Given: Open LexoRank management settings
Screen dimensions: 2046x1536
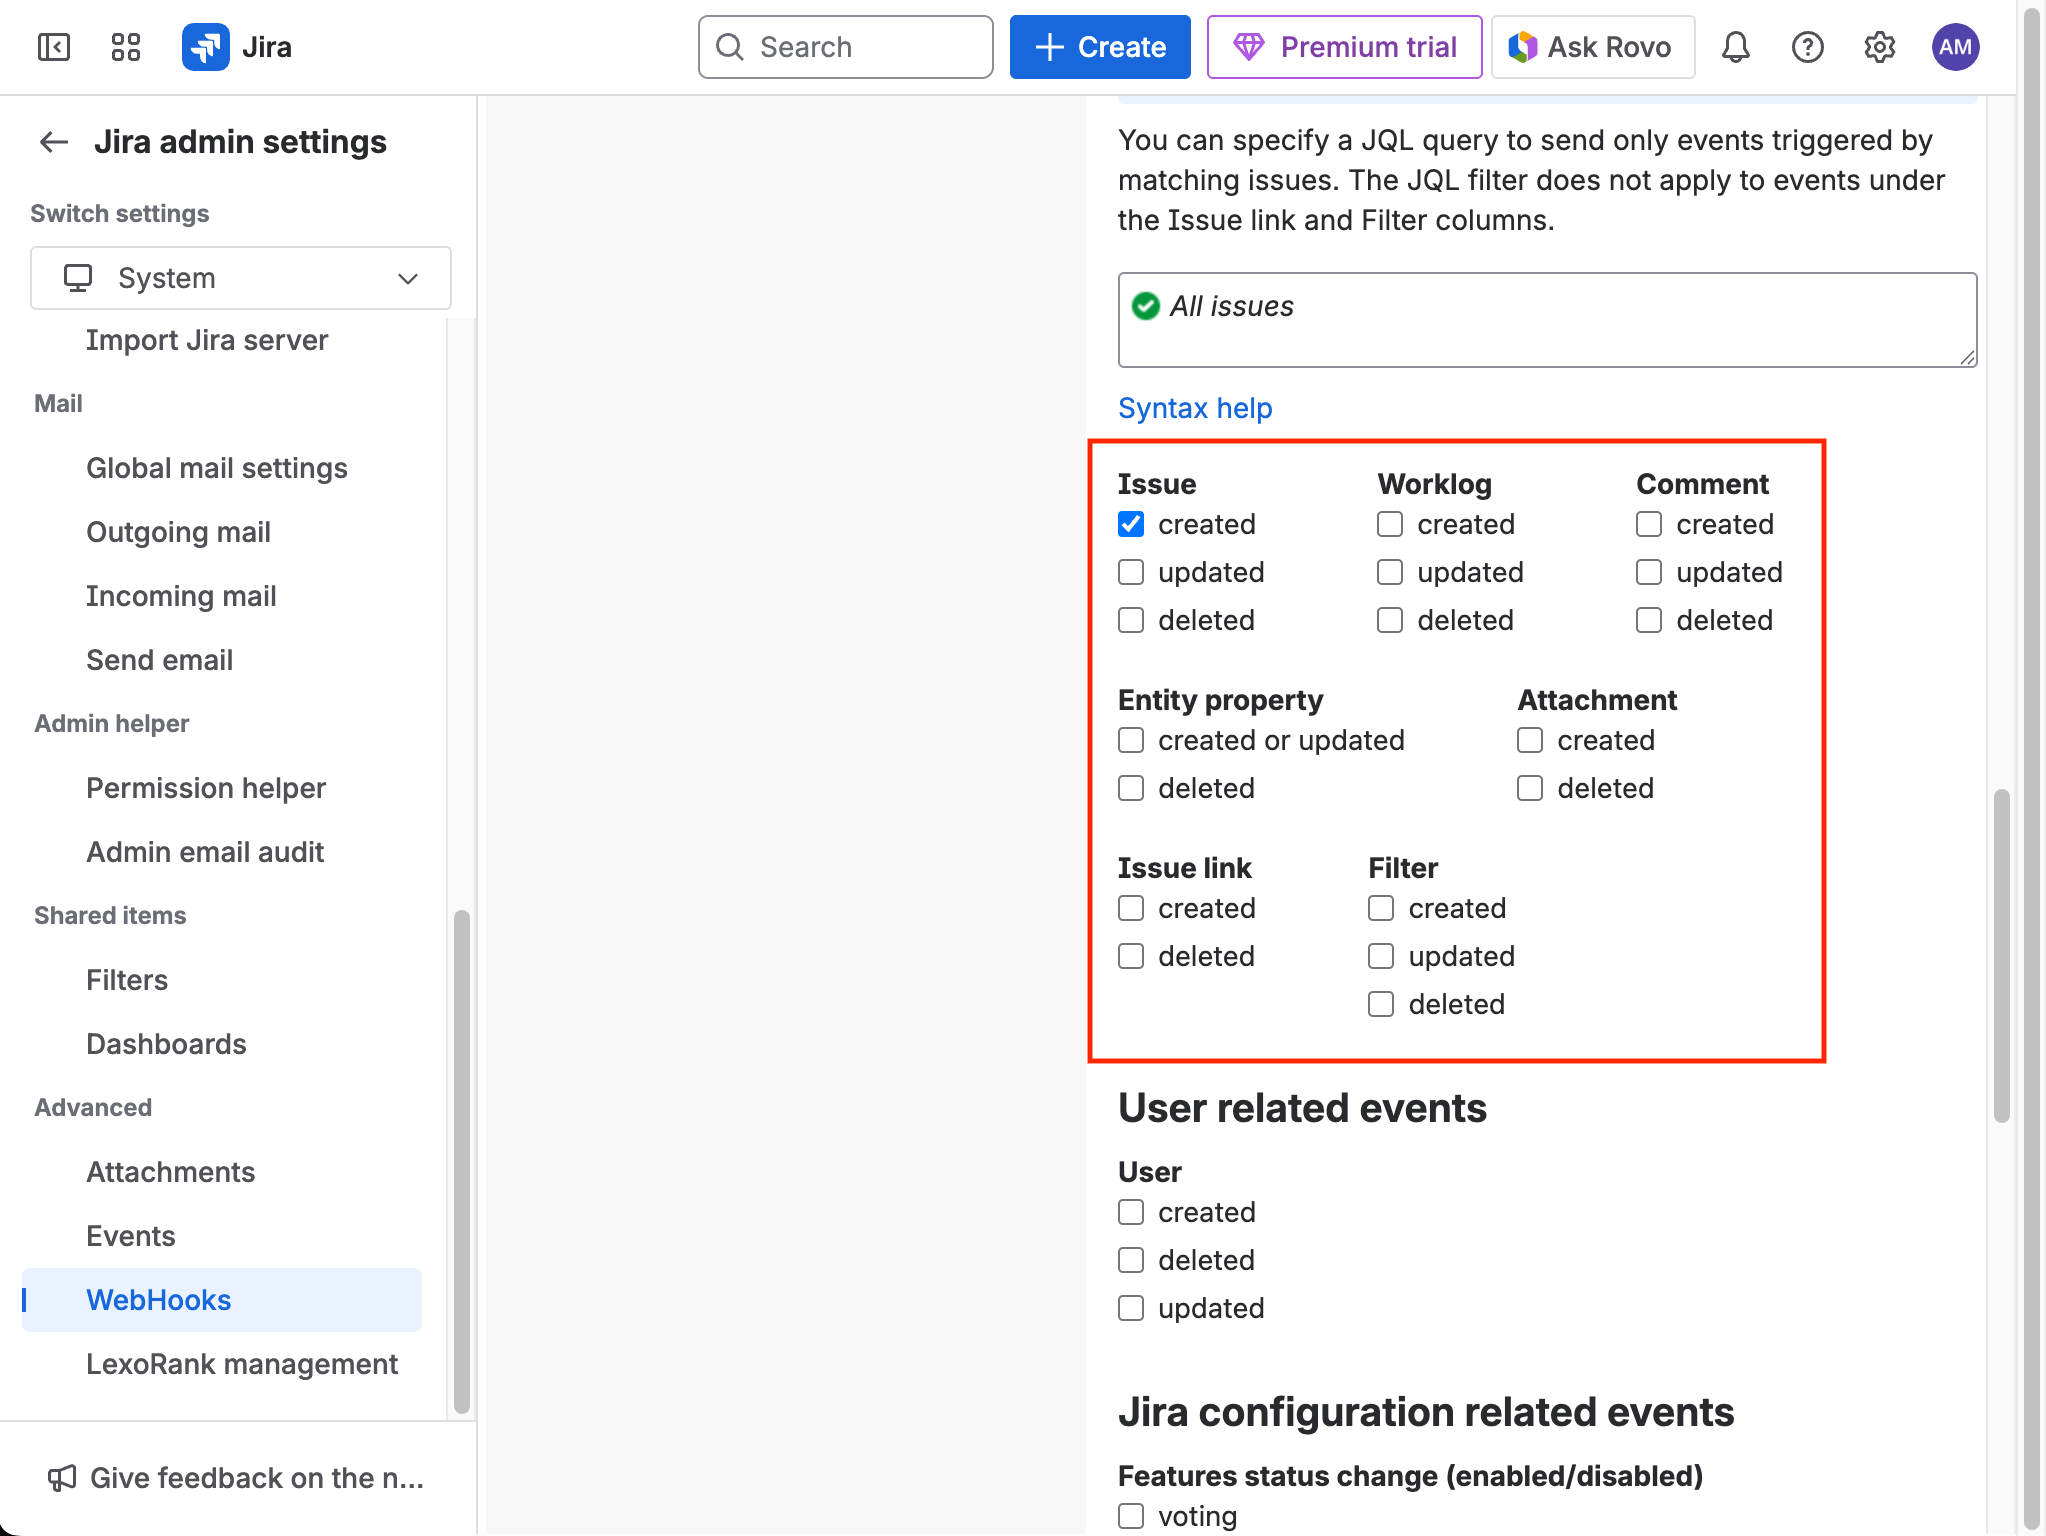Looking at the screenshot, I should point(242,1363).
